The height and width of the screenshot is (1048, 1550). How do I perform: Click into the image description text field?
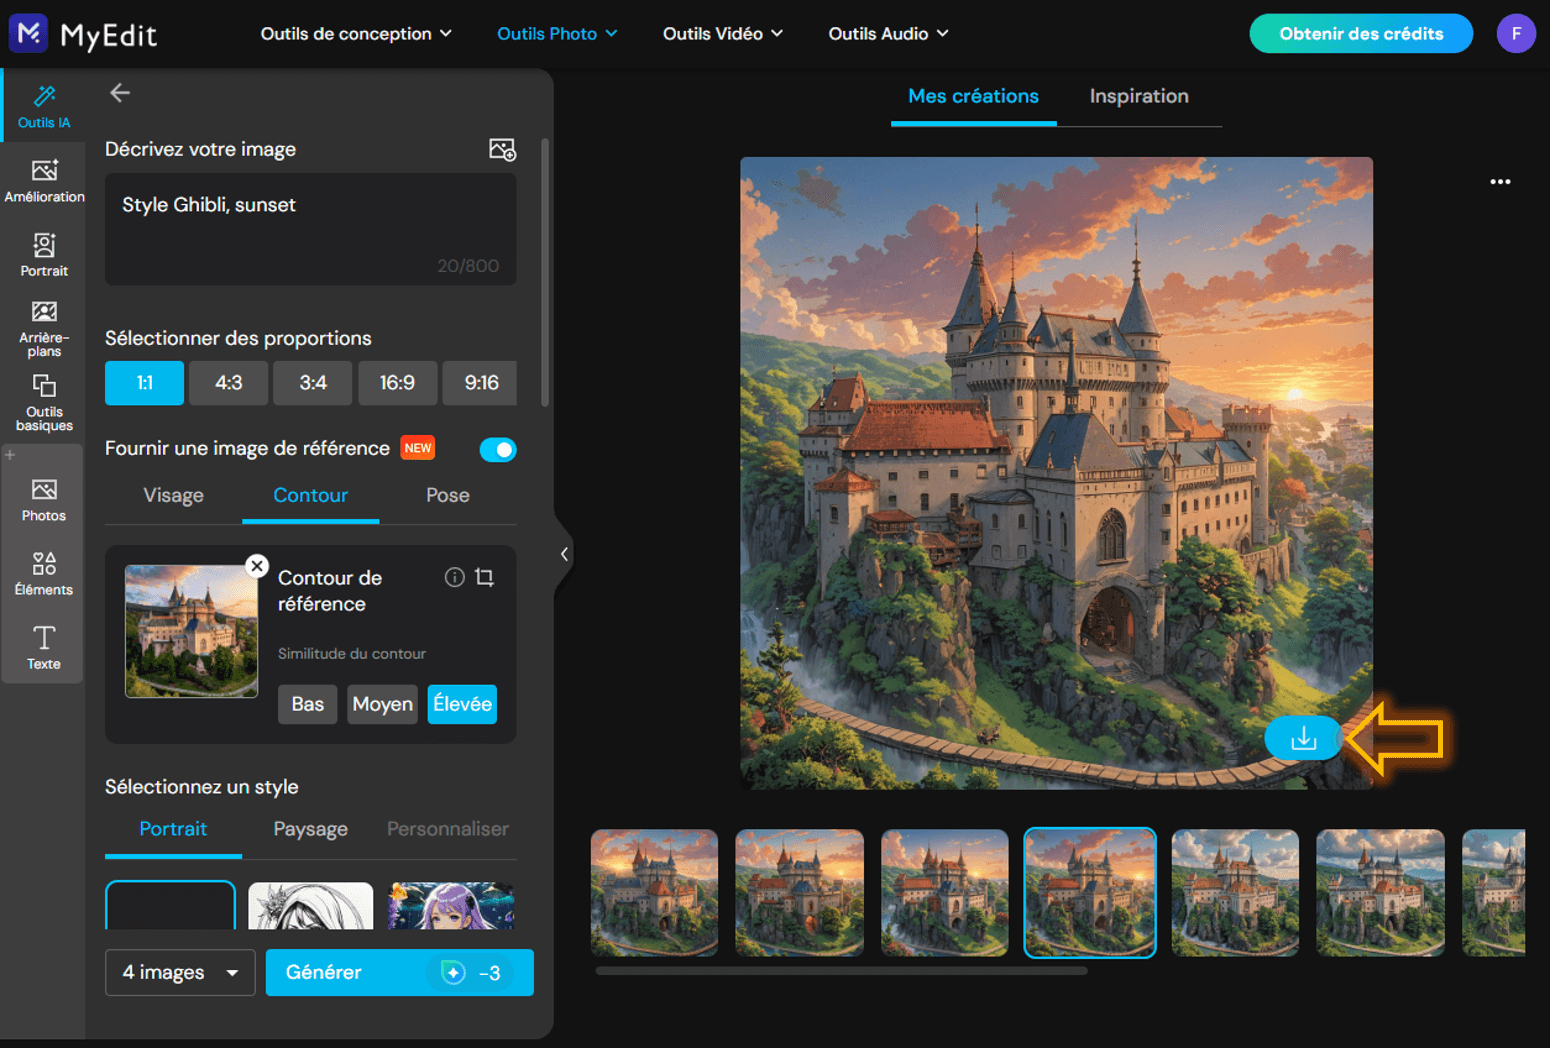pyautogui.click(x=310, y=229)
